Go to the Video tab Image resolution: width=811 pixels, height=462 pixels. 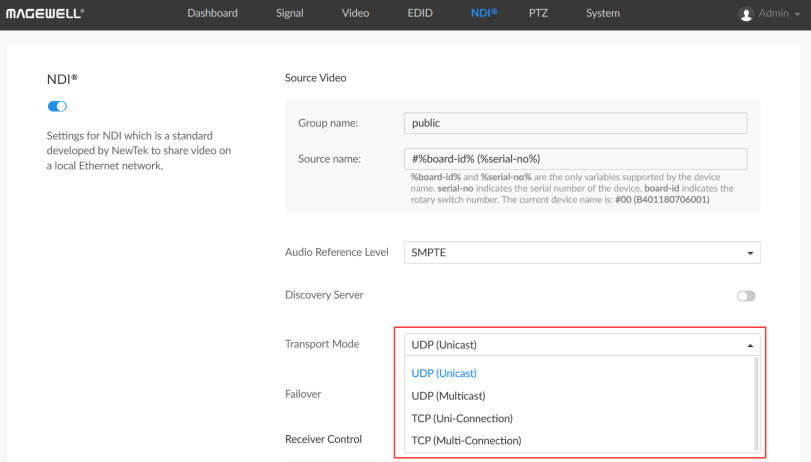point(355,13)
